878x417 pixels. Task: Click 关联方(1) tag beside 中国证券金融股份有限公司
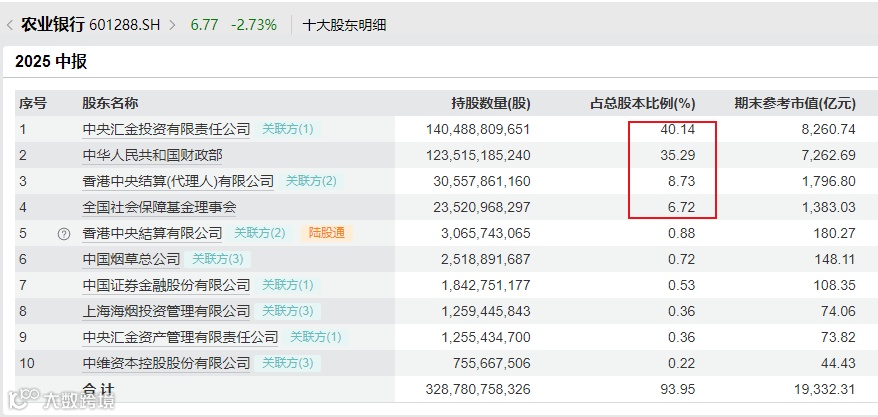(x=288, y=285)
